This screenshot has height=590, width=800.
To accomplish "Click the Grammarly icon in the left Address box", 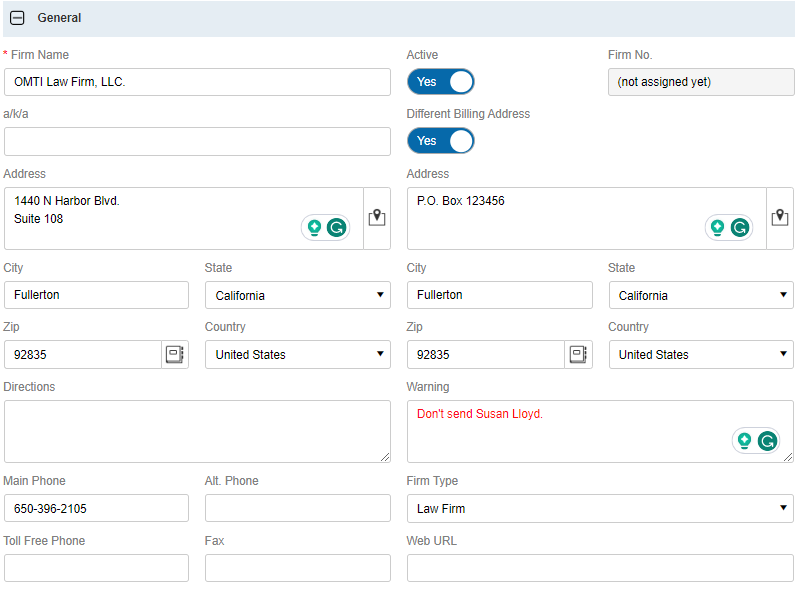I will (x=337, y=228).
